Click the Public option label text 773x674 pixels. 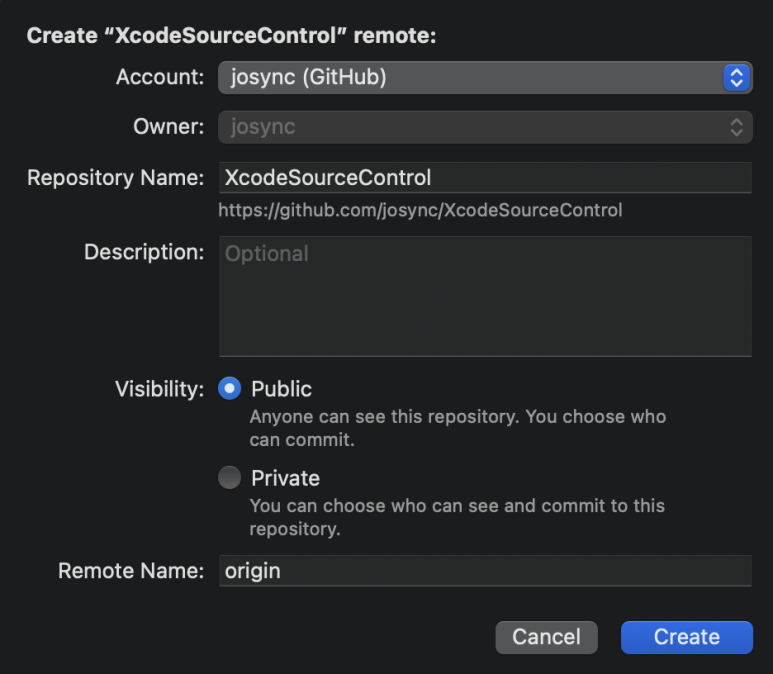[281, 389]
